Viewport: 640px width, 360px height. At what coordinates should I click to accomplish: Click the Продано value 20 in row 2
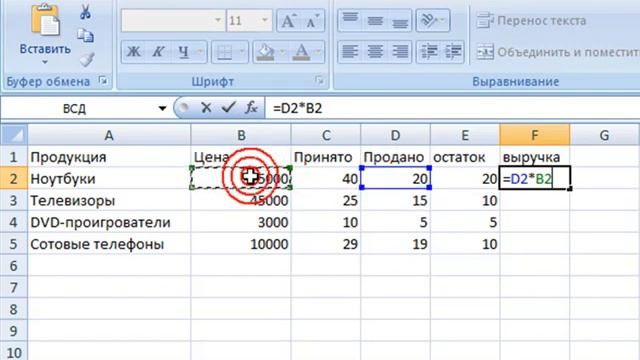pyautogui.click(x=395, y=179)
